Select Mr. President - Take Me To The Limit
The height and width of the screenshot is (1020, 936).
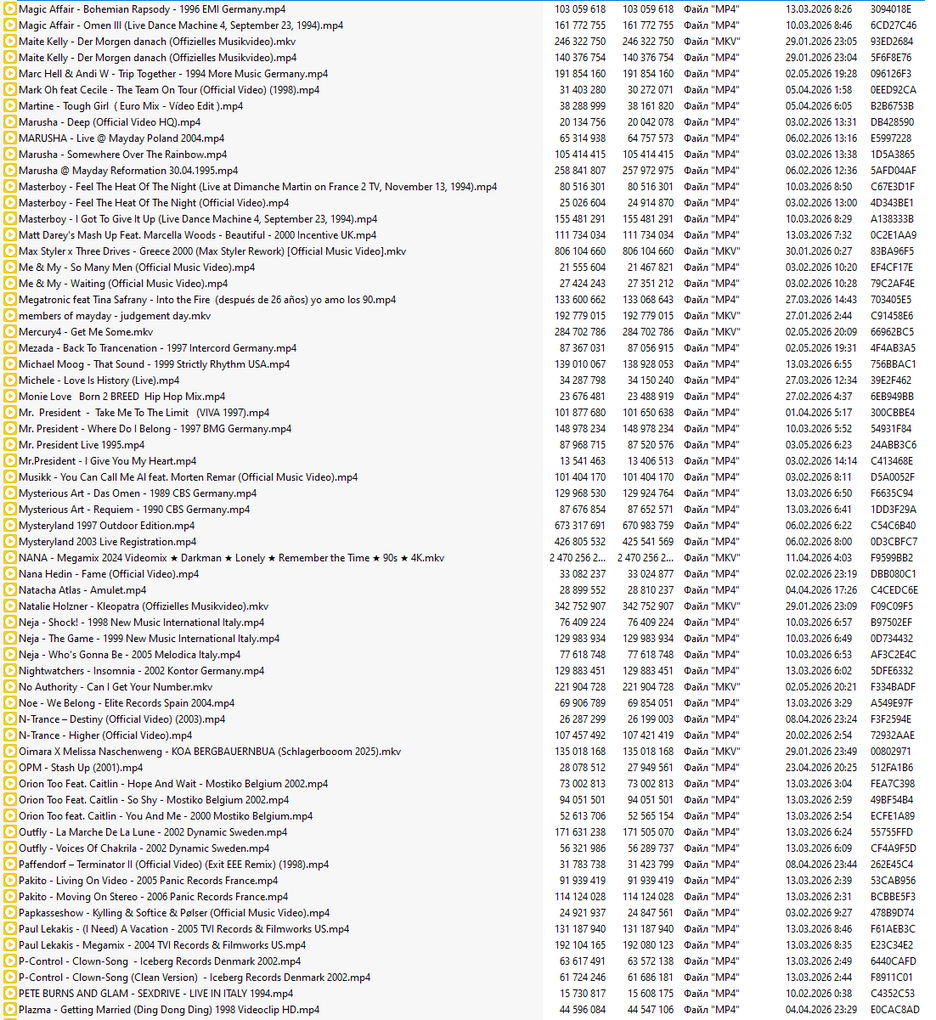[144, 412]
